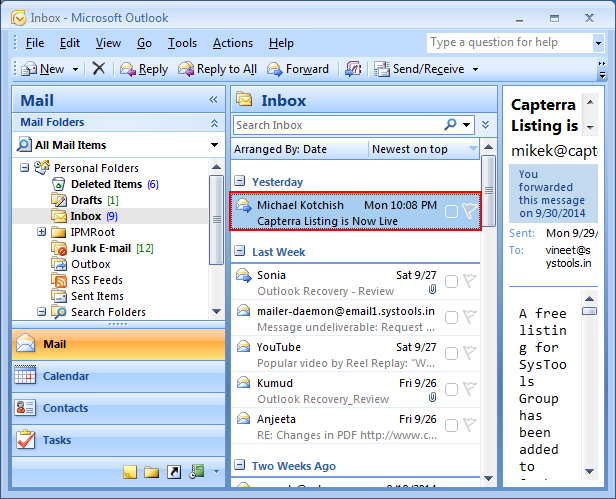Open the File menu
The image size is (616, 499).
tap(35, 43)
